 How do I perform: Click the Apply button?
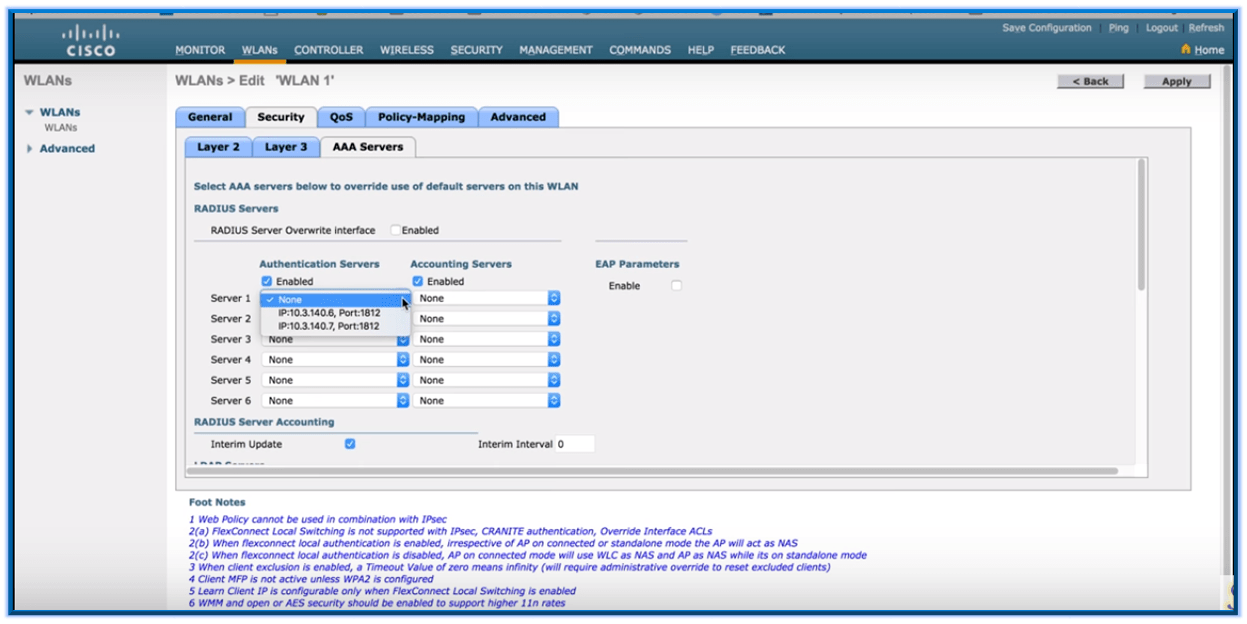[1177, 81]
